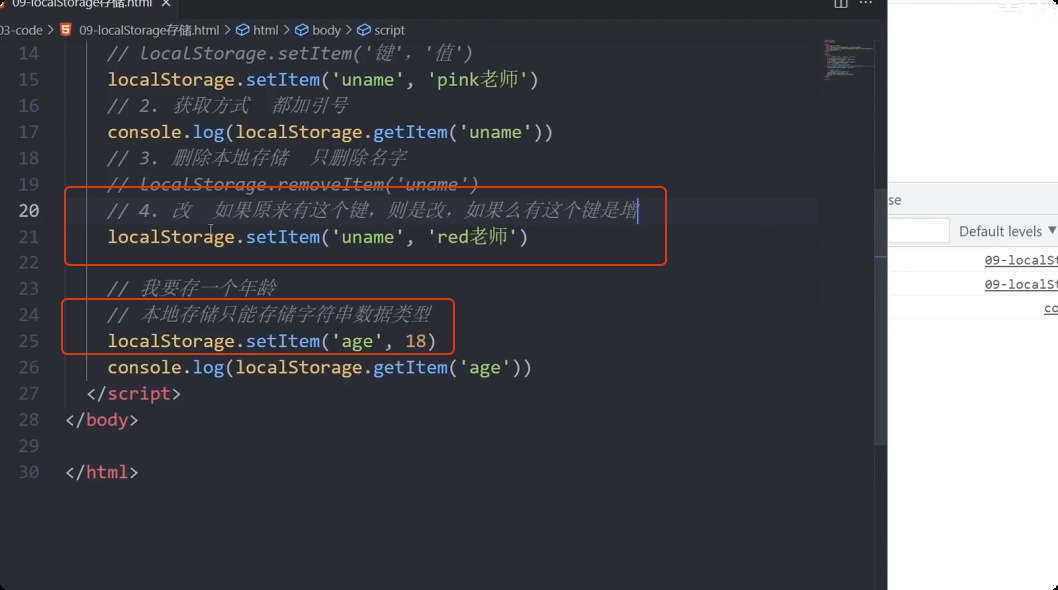
Task: Click getItem on line 17
Action: [x=410, y=132]
